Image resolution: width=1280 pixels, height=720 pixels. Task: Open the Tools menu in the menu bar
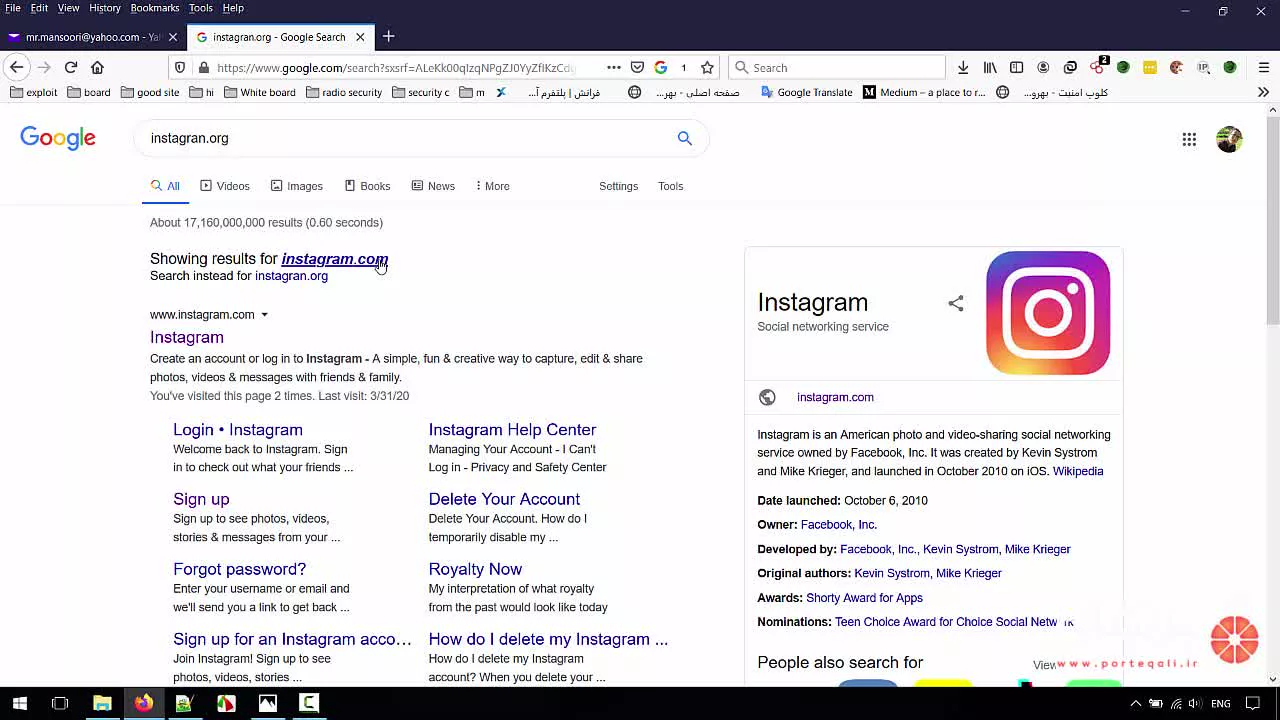pyautogui.click(x=201, y=8)
